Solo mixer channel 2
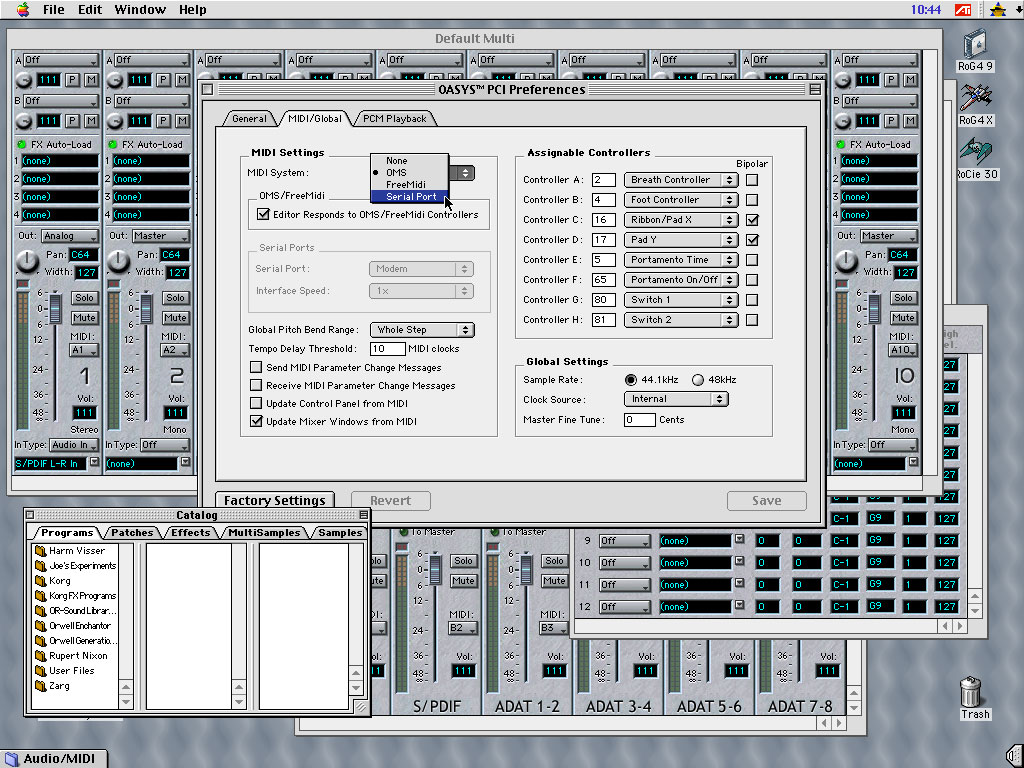The image size is (1024, 768). click(175, 298)
